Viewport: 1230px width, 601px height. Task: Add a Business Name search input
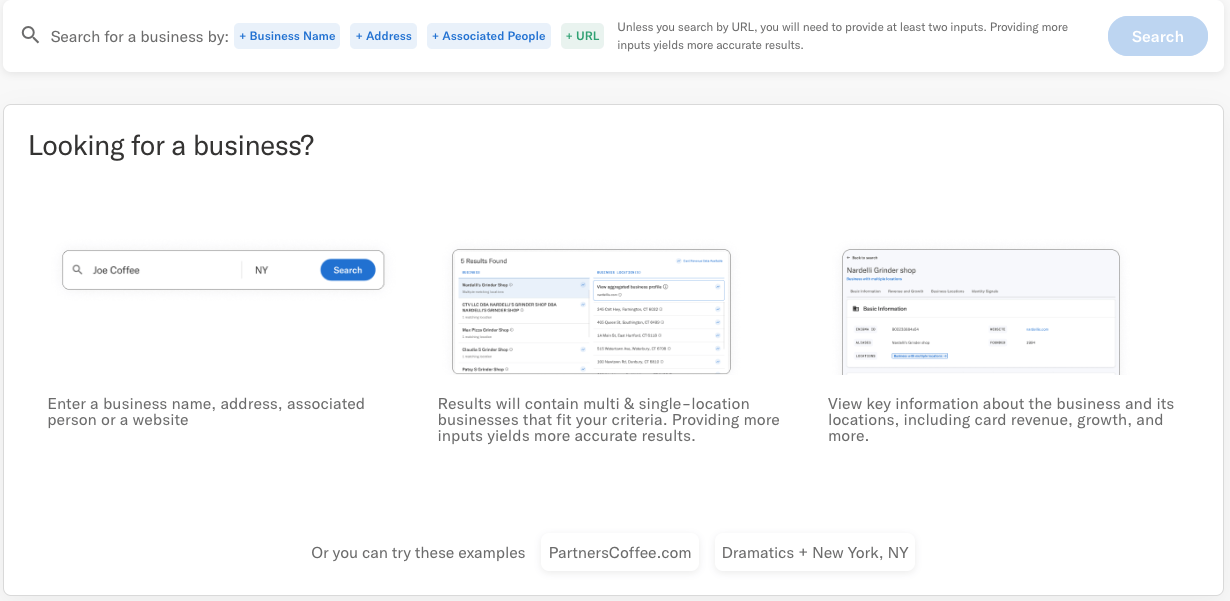pos(287,35)
